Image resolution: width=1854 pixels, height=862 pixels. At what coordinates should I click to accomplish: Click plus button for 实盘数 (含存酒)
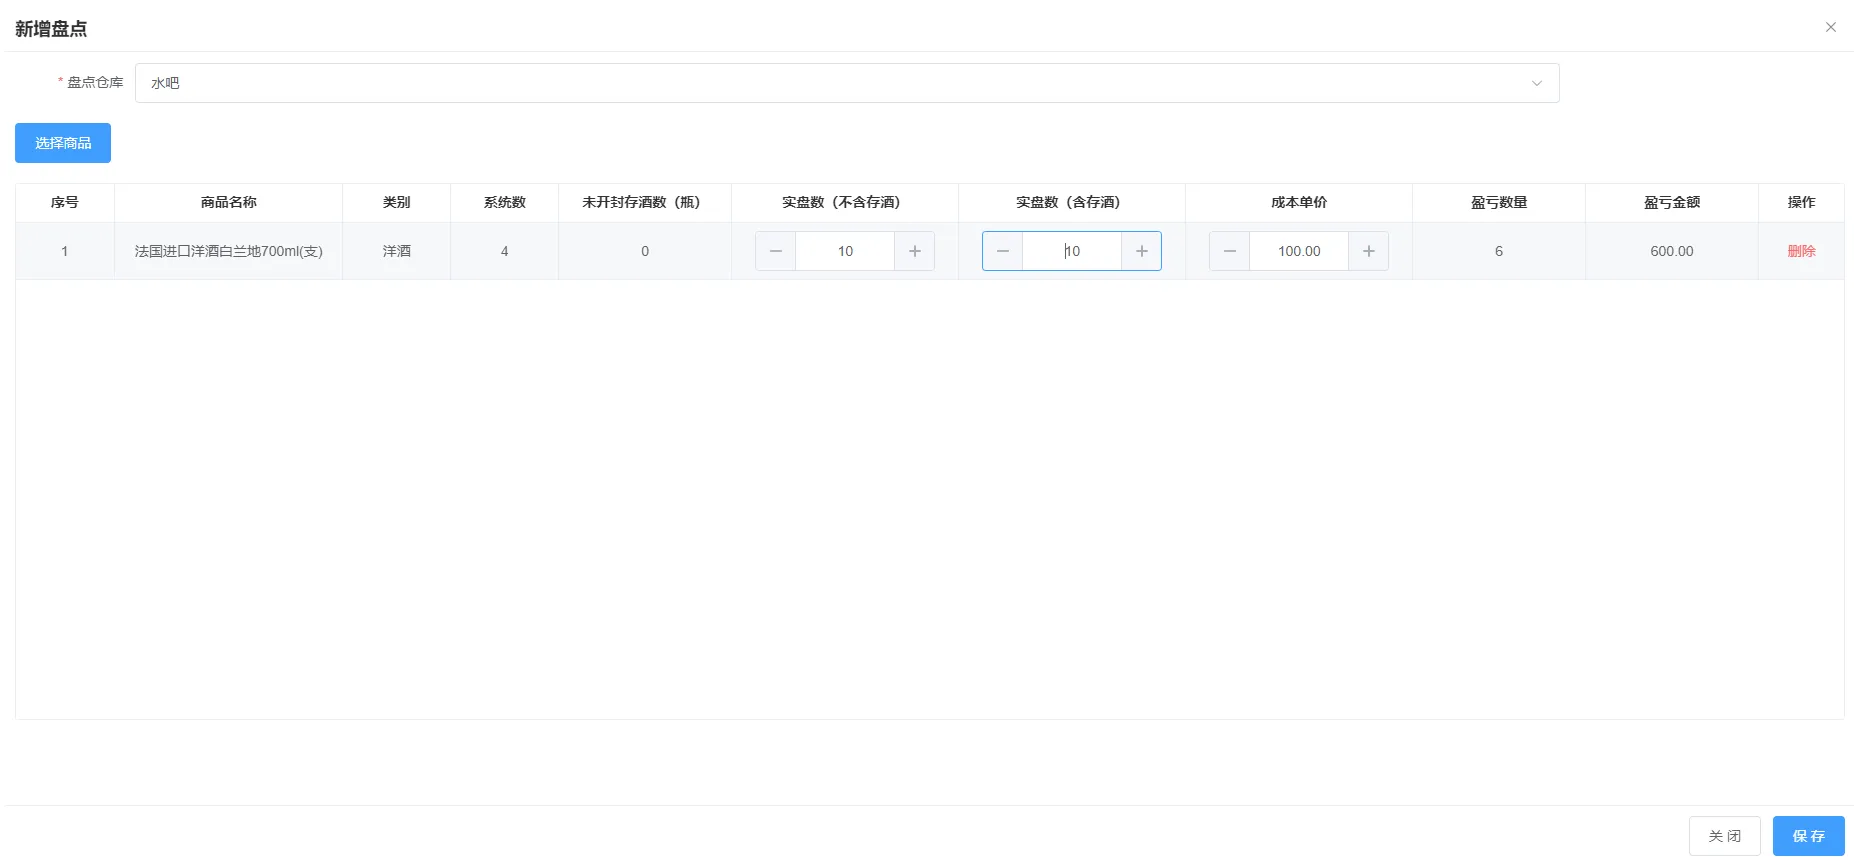click(x=1141, y=251)
